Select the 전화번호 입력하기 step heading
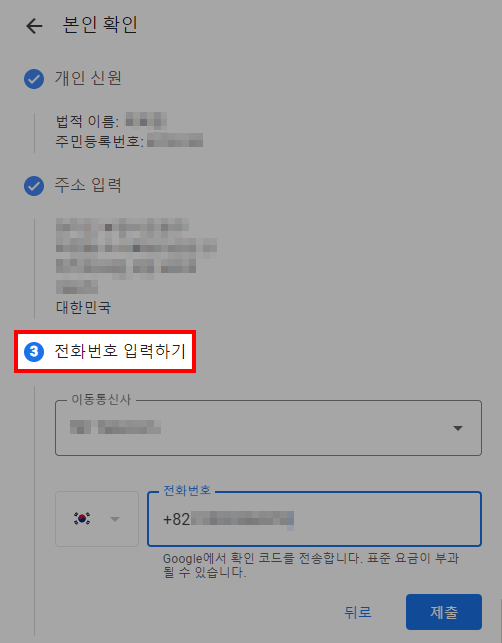 point(120,351)
